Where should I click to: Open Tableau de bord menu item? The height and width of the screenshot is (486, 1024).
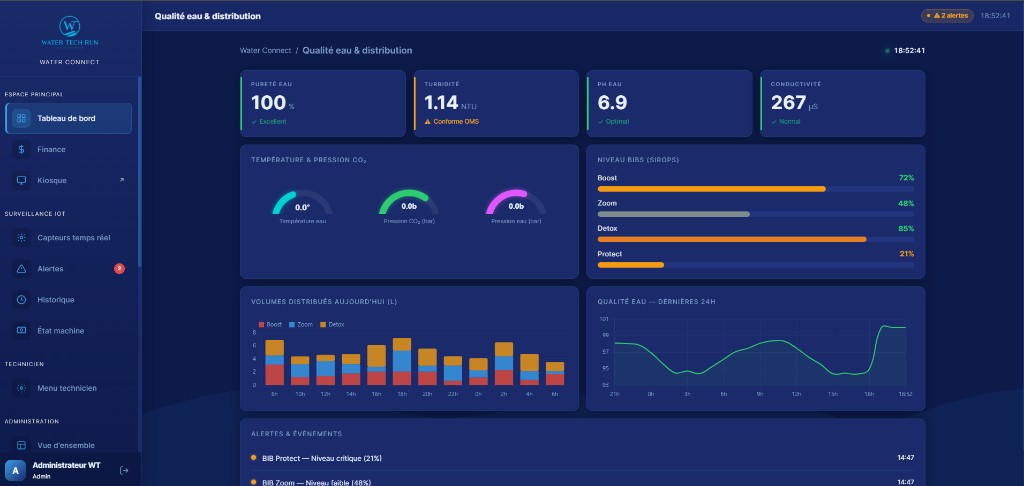(x=69, y=118)
